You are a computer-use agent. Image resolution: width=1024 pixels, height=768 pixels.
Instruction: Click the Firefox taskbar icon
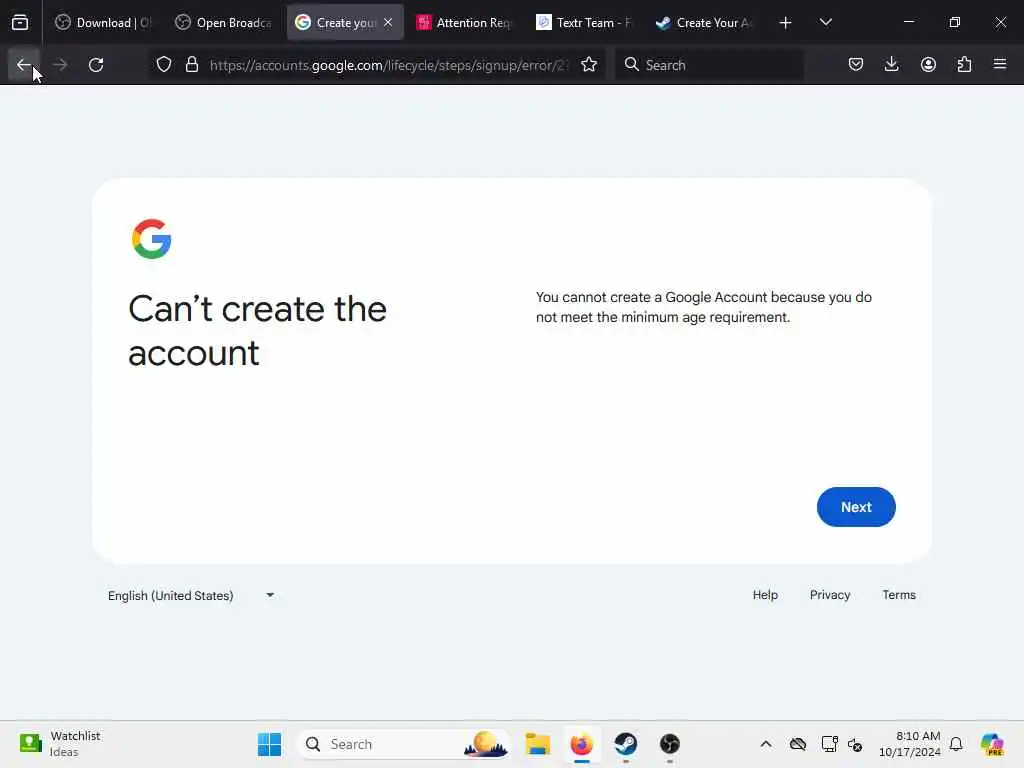581,744
